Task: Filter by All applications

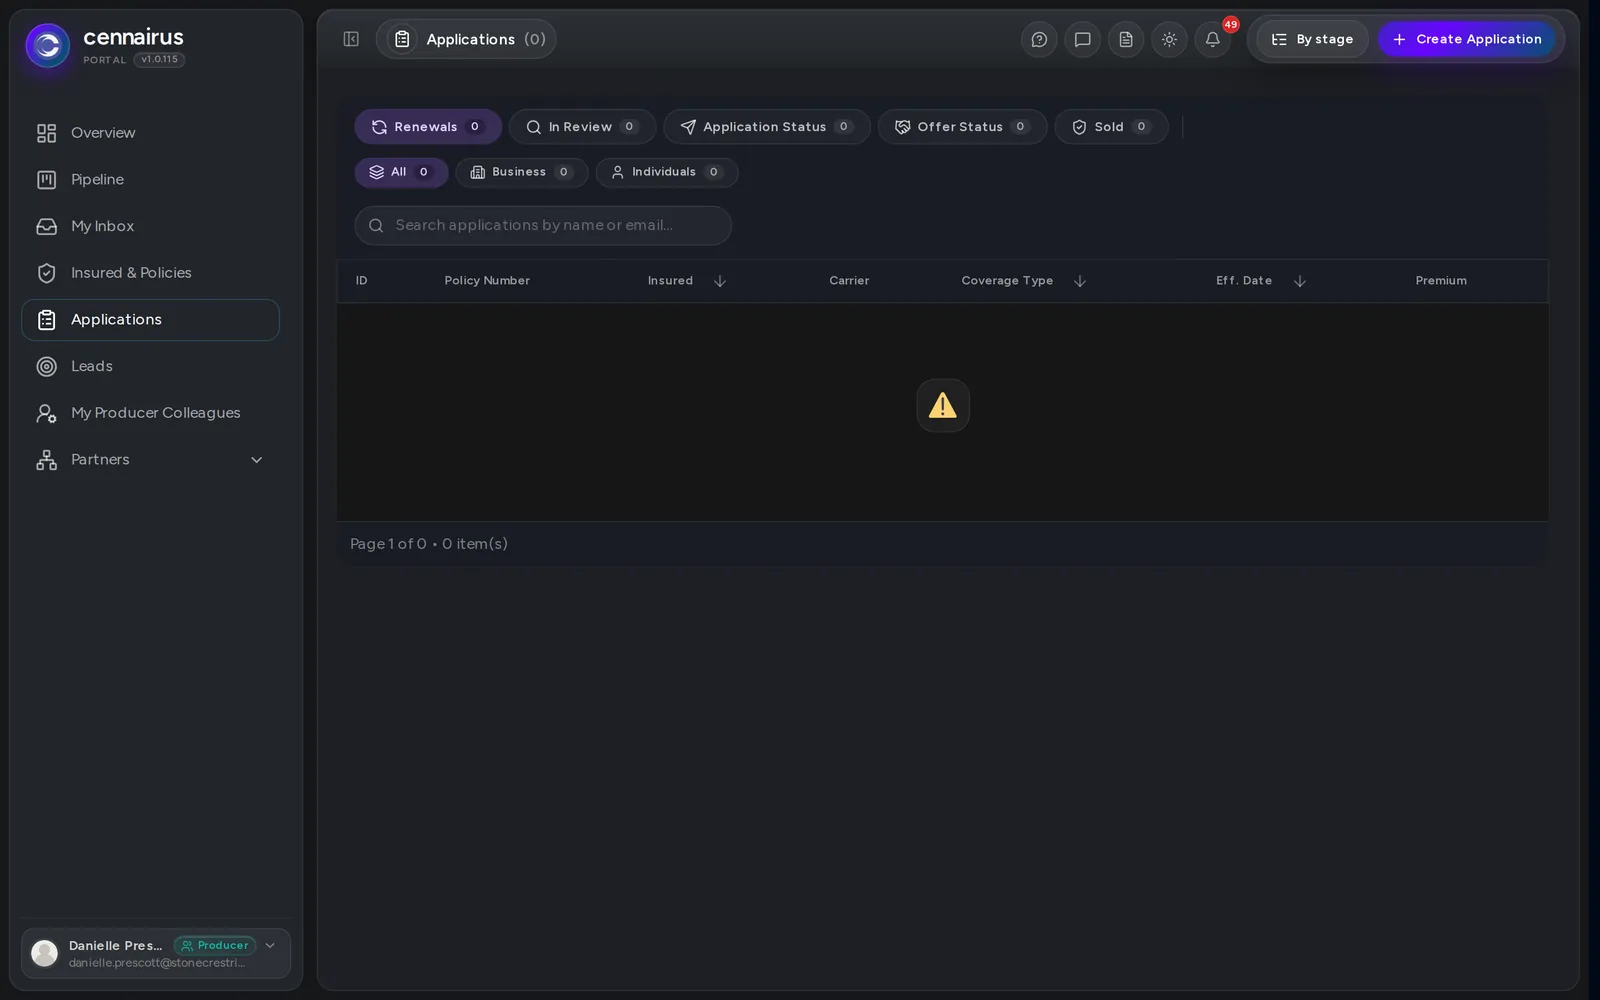Action: 401,172
